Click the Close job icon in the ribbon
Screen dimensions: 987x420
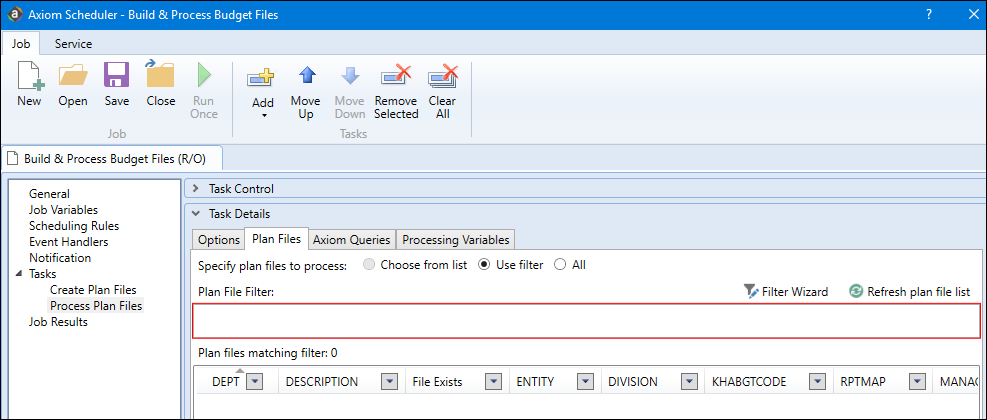point(160,78)
